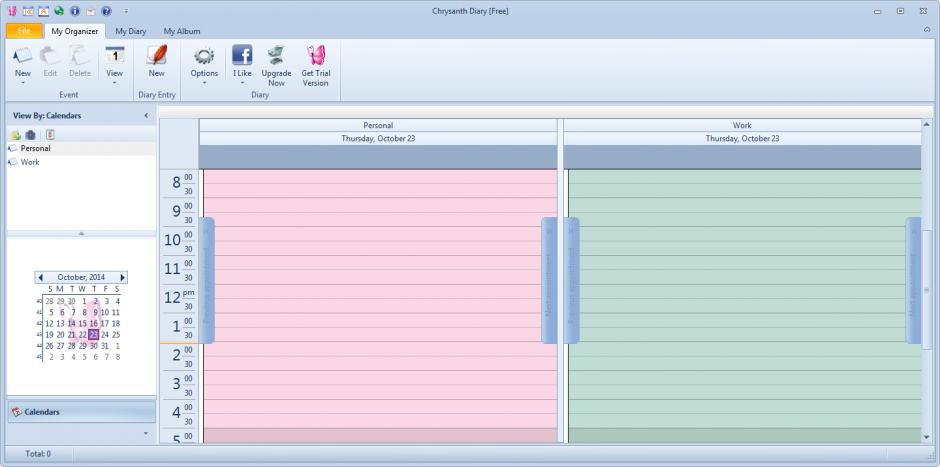Click the Personal calendar column header
Image resolution: width=940 pixels, height=467 pixels.
[378, 125]
